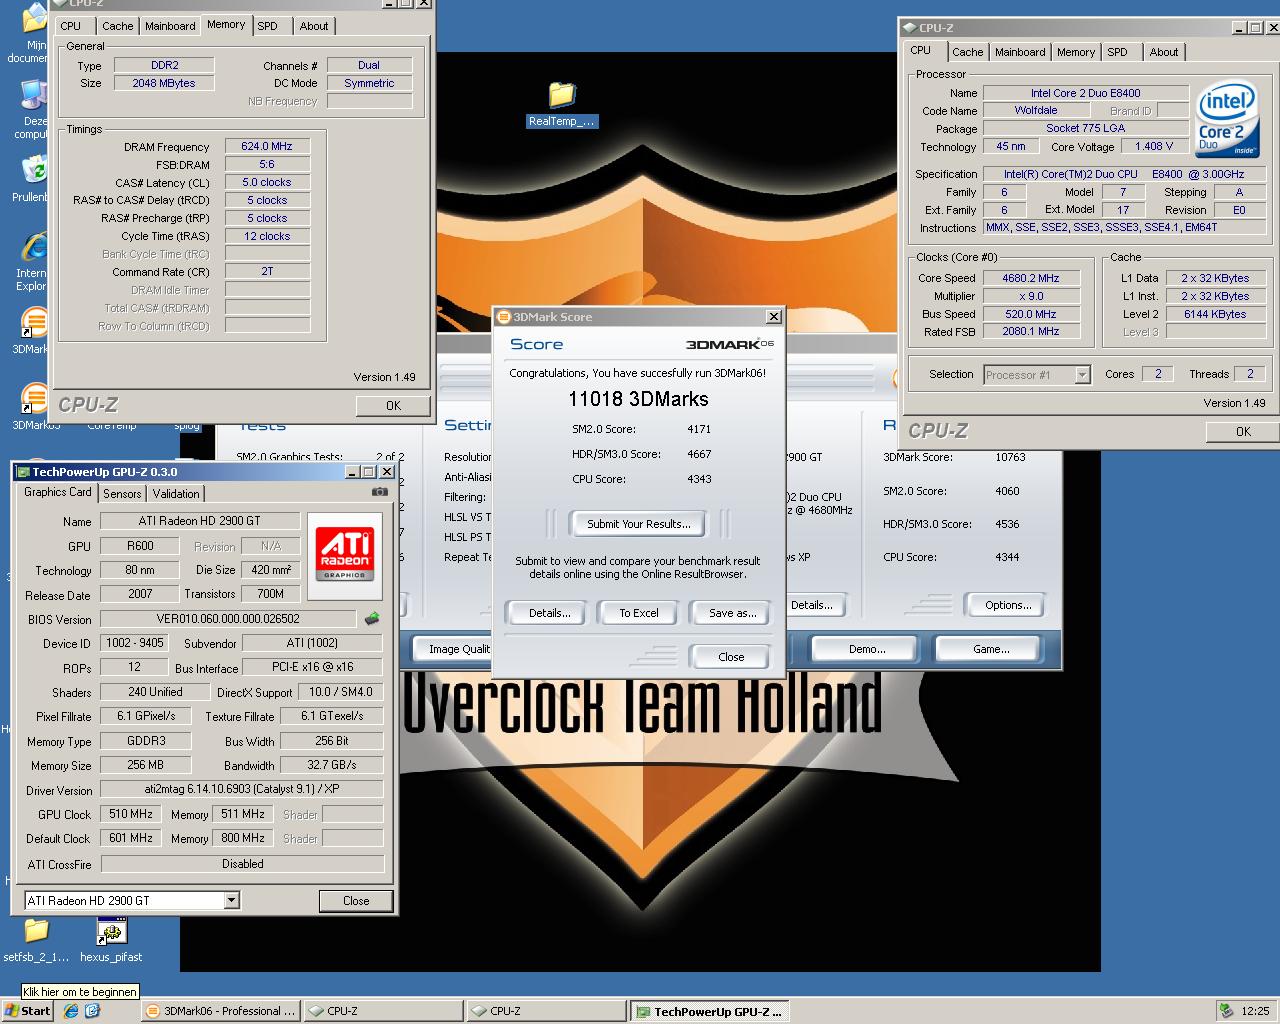
Task: Click the GPU-Z Close button
Action: [x=356, y=900]
